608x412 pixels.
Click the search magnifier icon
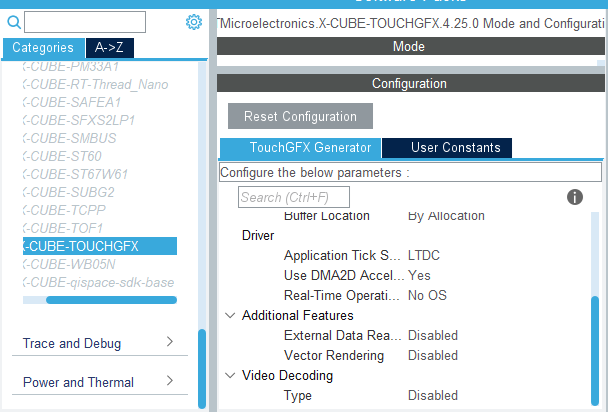point(14,22)
